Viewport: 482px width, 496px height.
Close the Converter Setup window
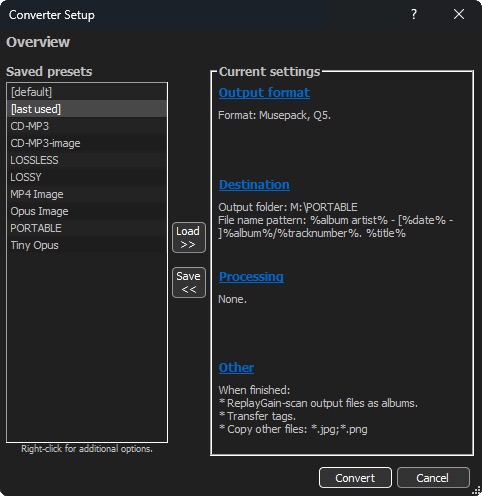click(x=459, y=14)
